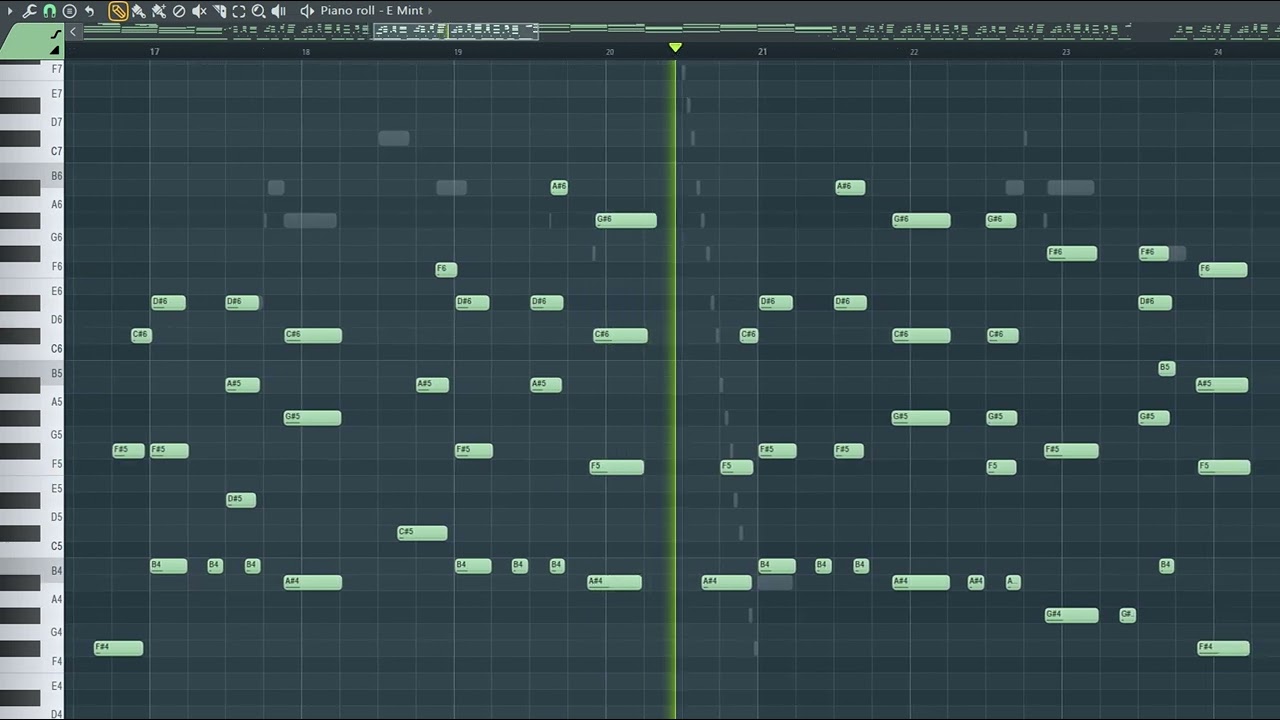Select the F6 note at bar 24
Viewport: 1280px width, 720px height.
click(x=1223, y=269)
